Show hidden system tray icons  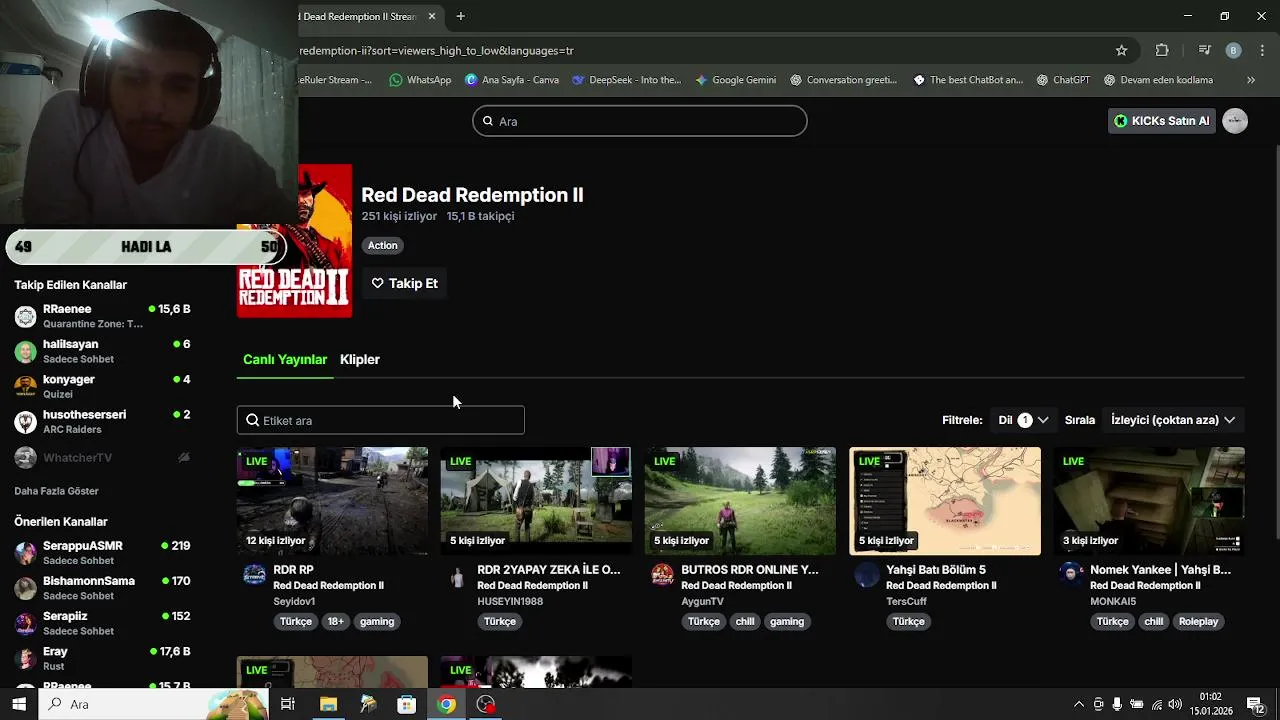coord(1079,704)
